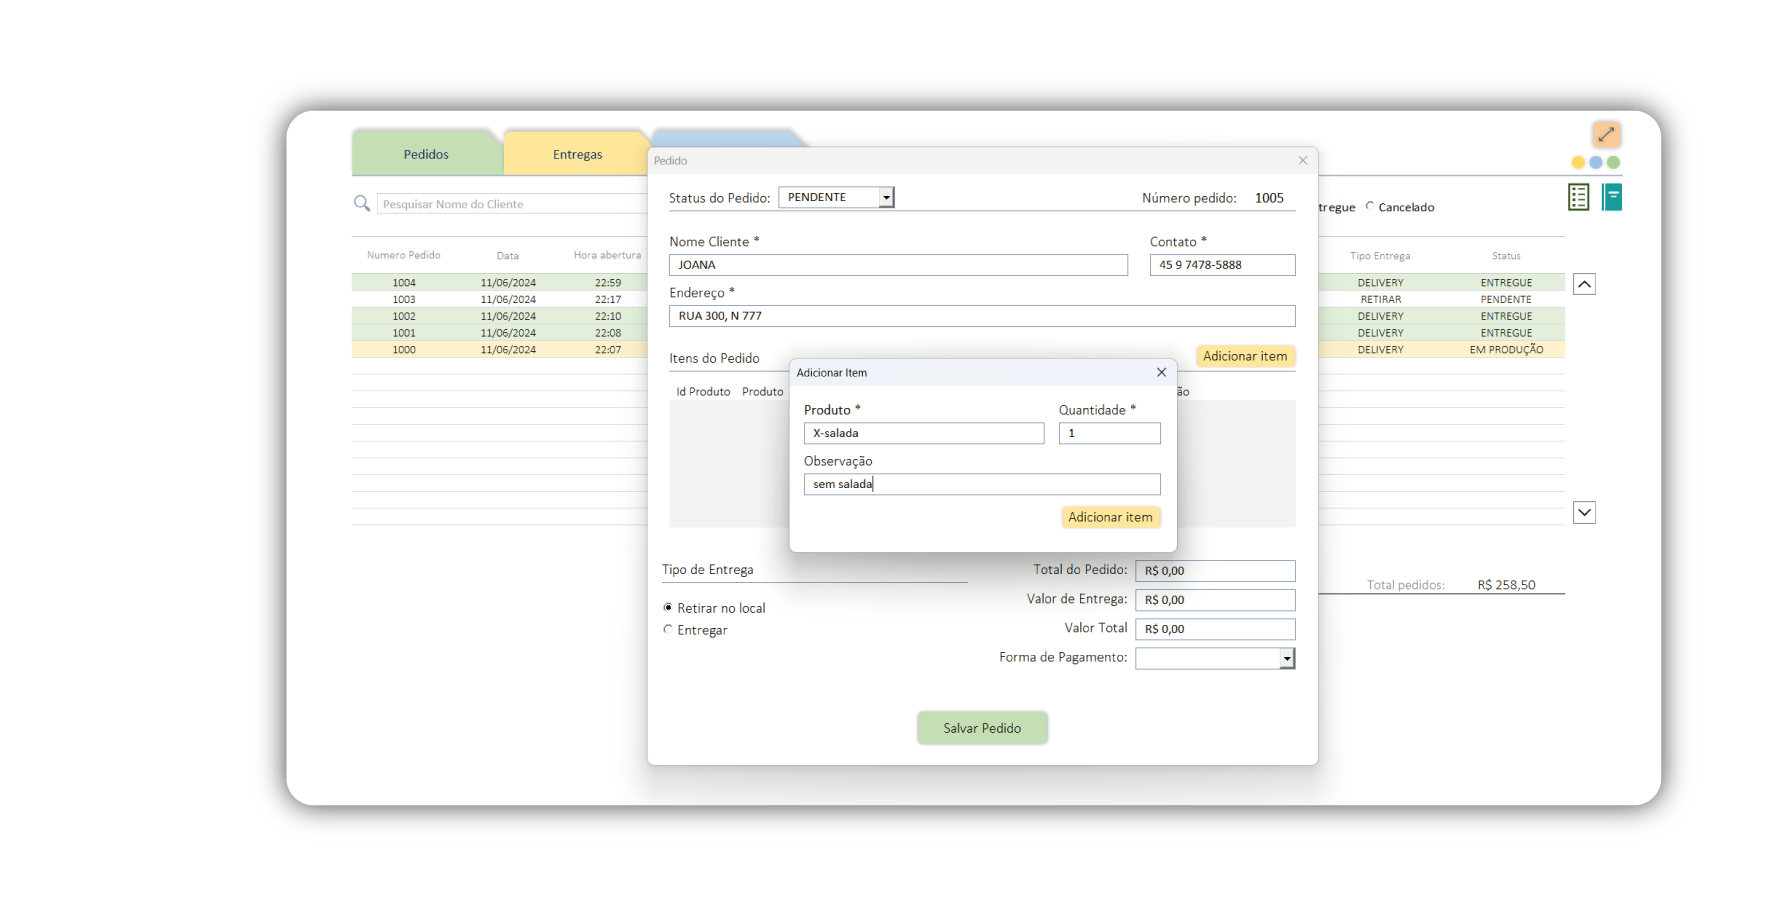Switch to the Pedidos tab

coord(426,154)
